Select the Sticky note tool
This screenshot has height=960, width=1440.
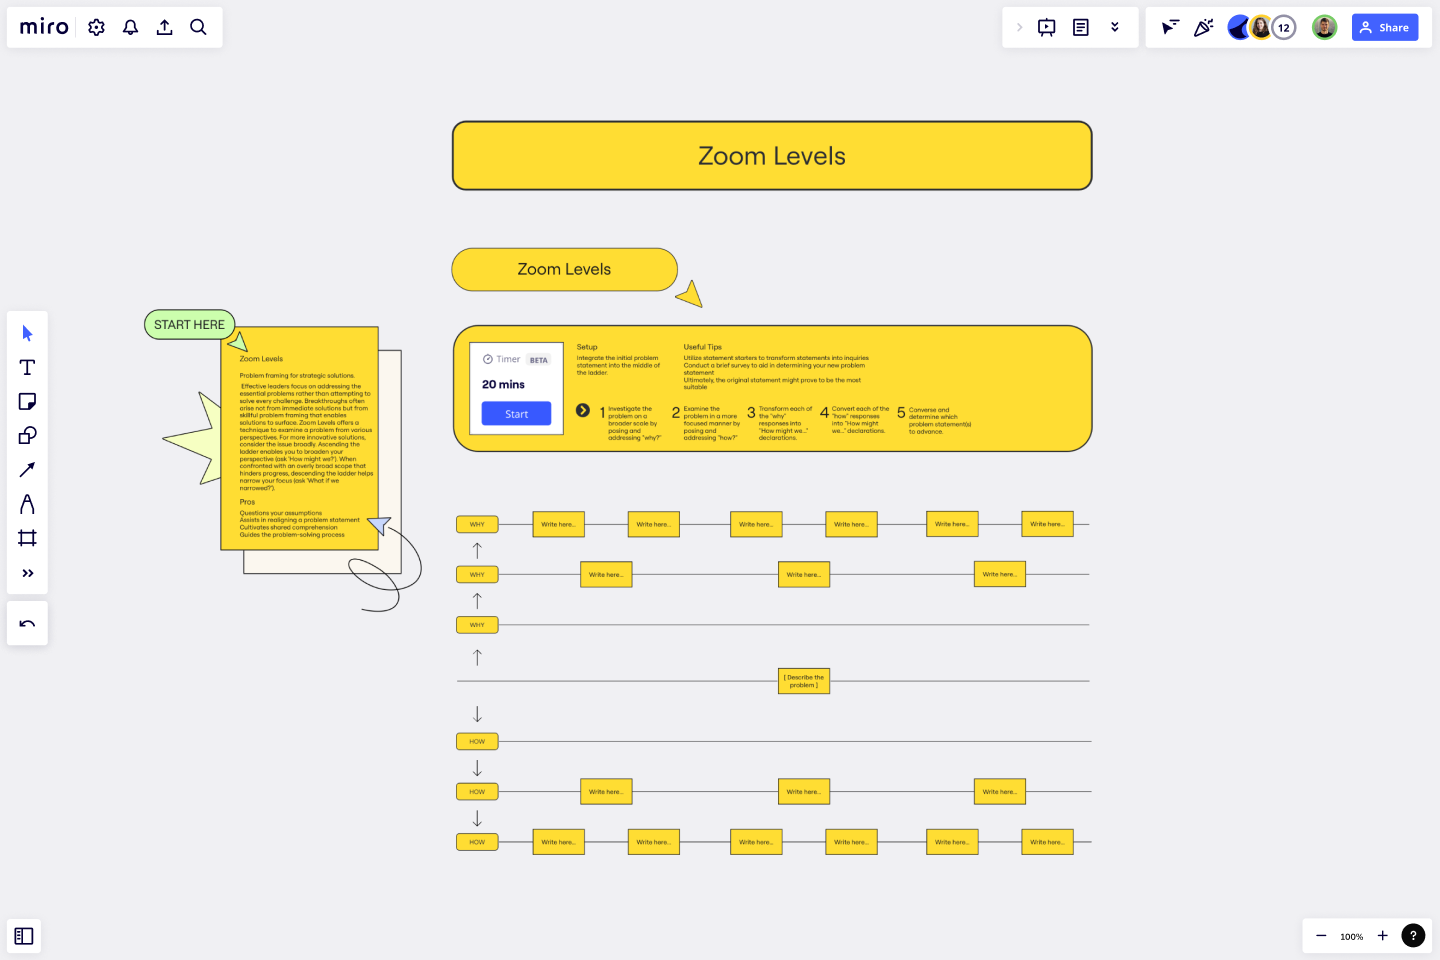coord(27,401)
